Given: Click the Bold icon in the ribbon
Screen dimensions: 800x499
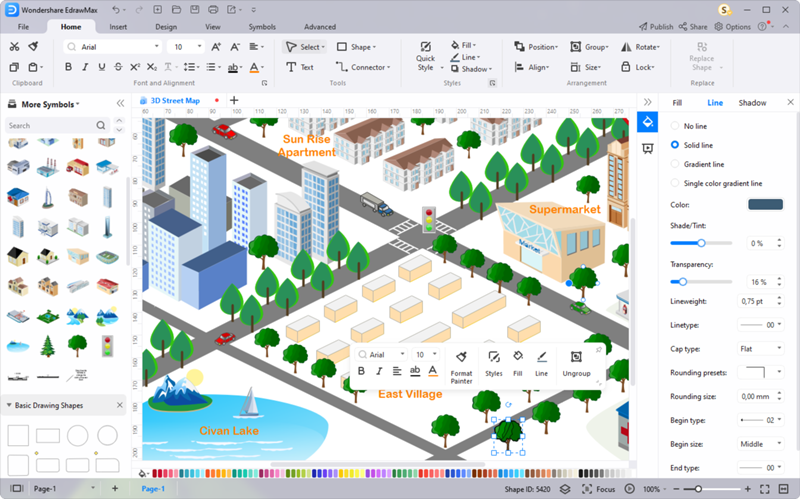Looking at the screenshot, I should [69, 67].
